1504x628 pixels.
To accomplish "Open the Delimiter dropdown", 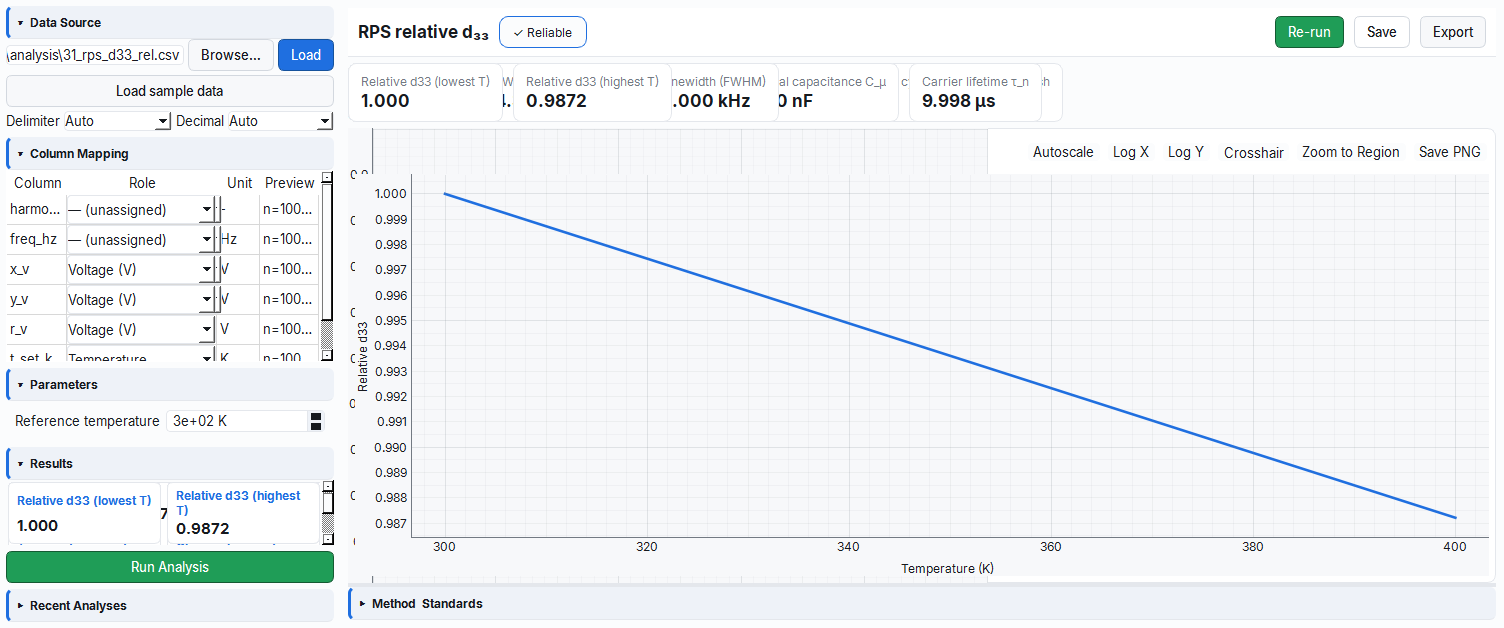I will click(117, 121).
